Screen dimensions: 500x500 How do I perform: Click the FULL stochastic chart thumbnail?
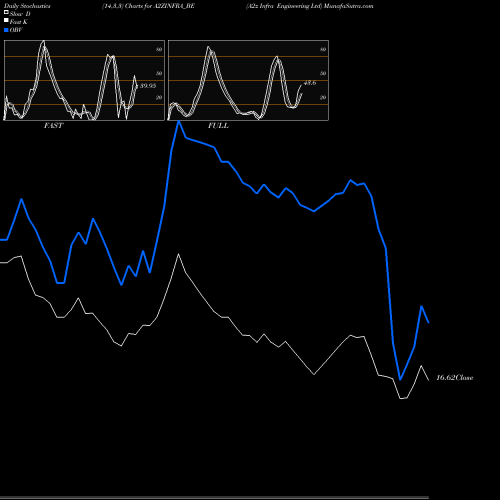click(x=248, y=80)
